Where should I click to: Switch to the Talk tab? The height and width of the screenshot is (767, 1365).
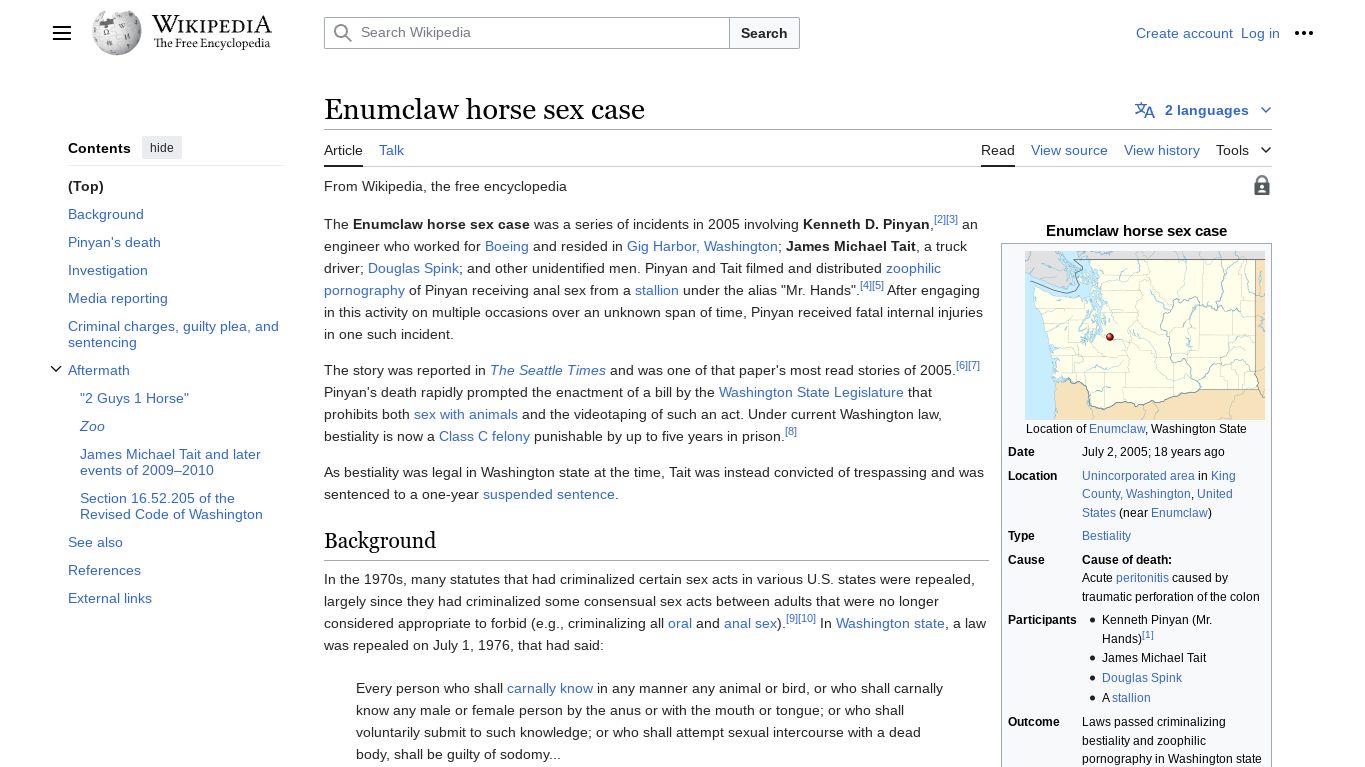click(x=391, y=150)
